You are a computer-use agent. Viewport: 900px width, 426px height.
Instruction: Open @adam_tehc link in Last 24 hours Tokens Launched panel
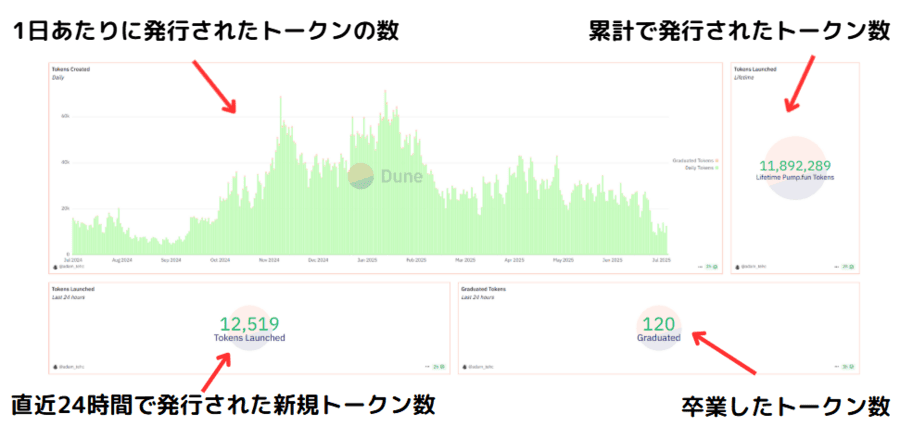pos(71,366)
